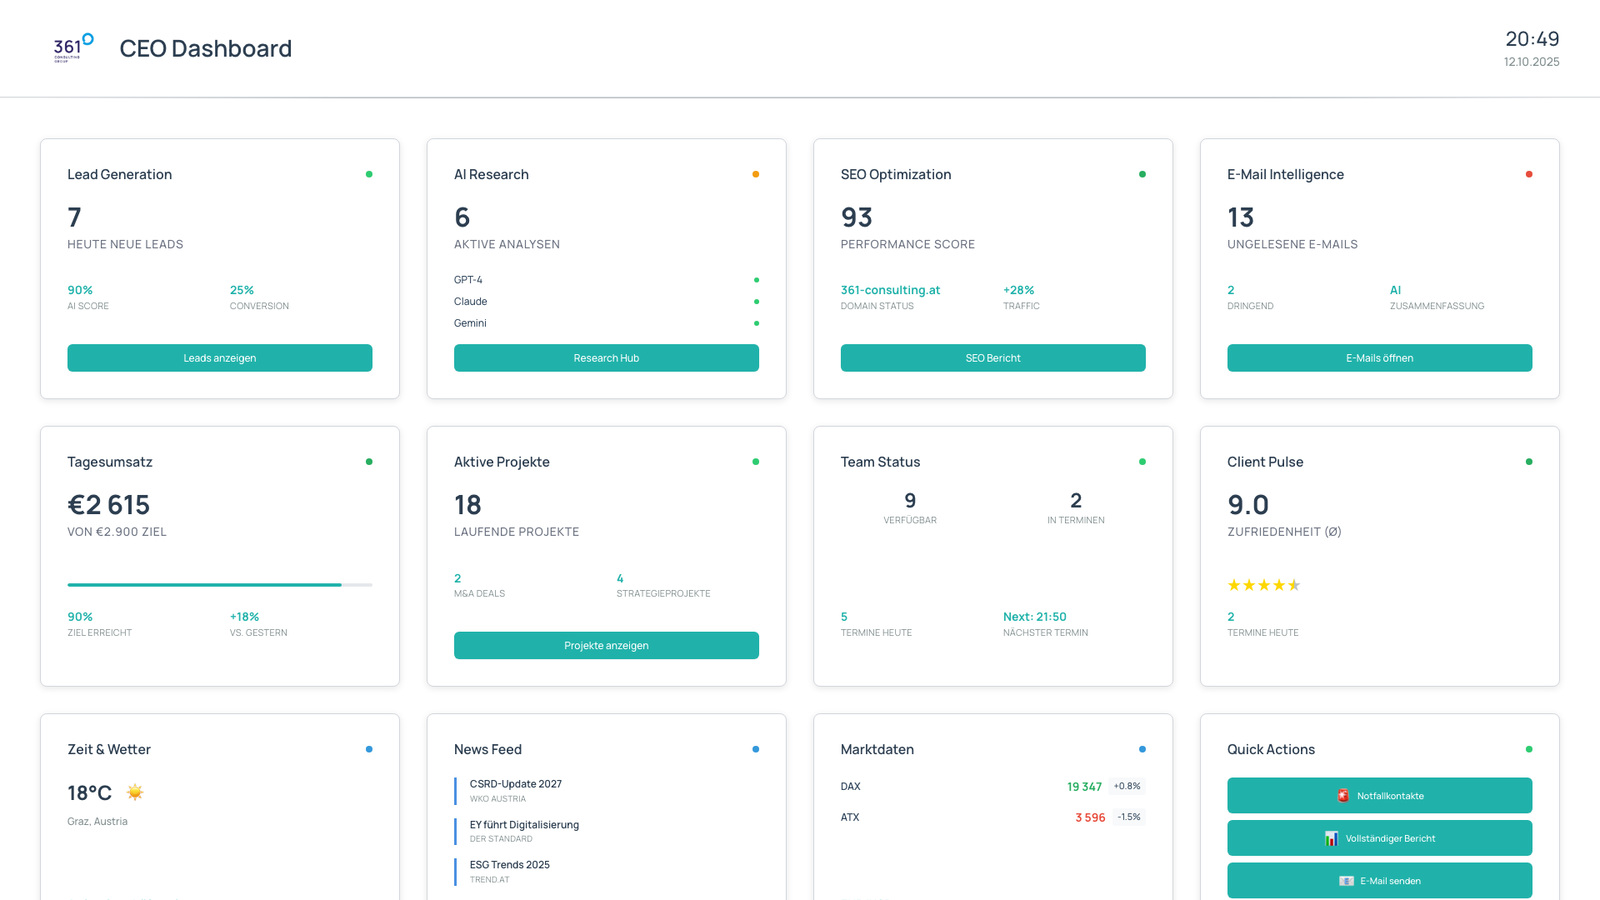Click the 18°C temperature reading
The width and height of the screenshot is (1600, 900).
(x=89, y=793)
